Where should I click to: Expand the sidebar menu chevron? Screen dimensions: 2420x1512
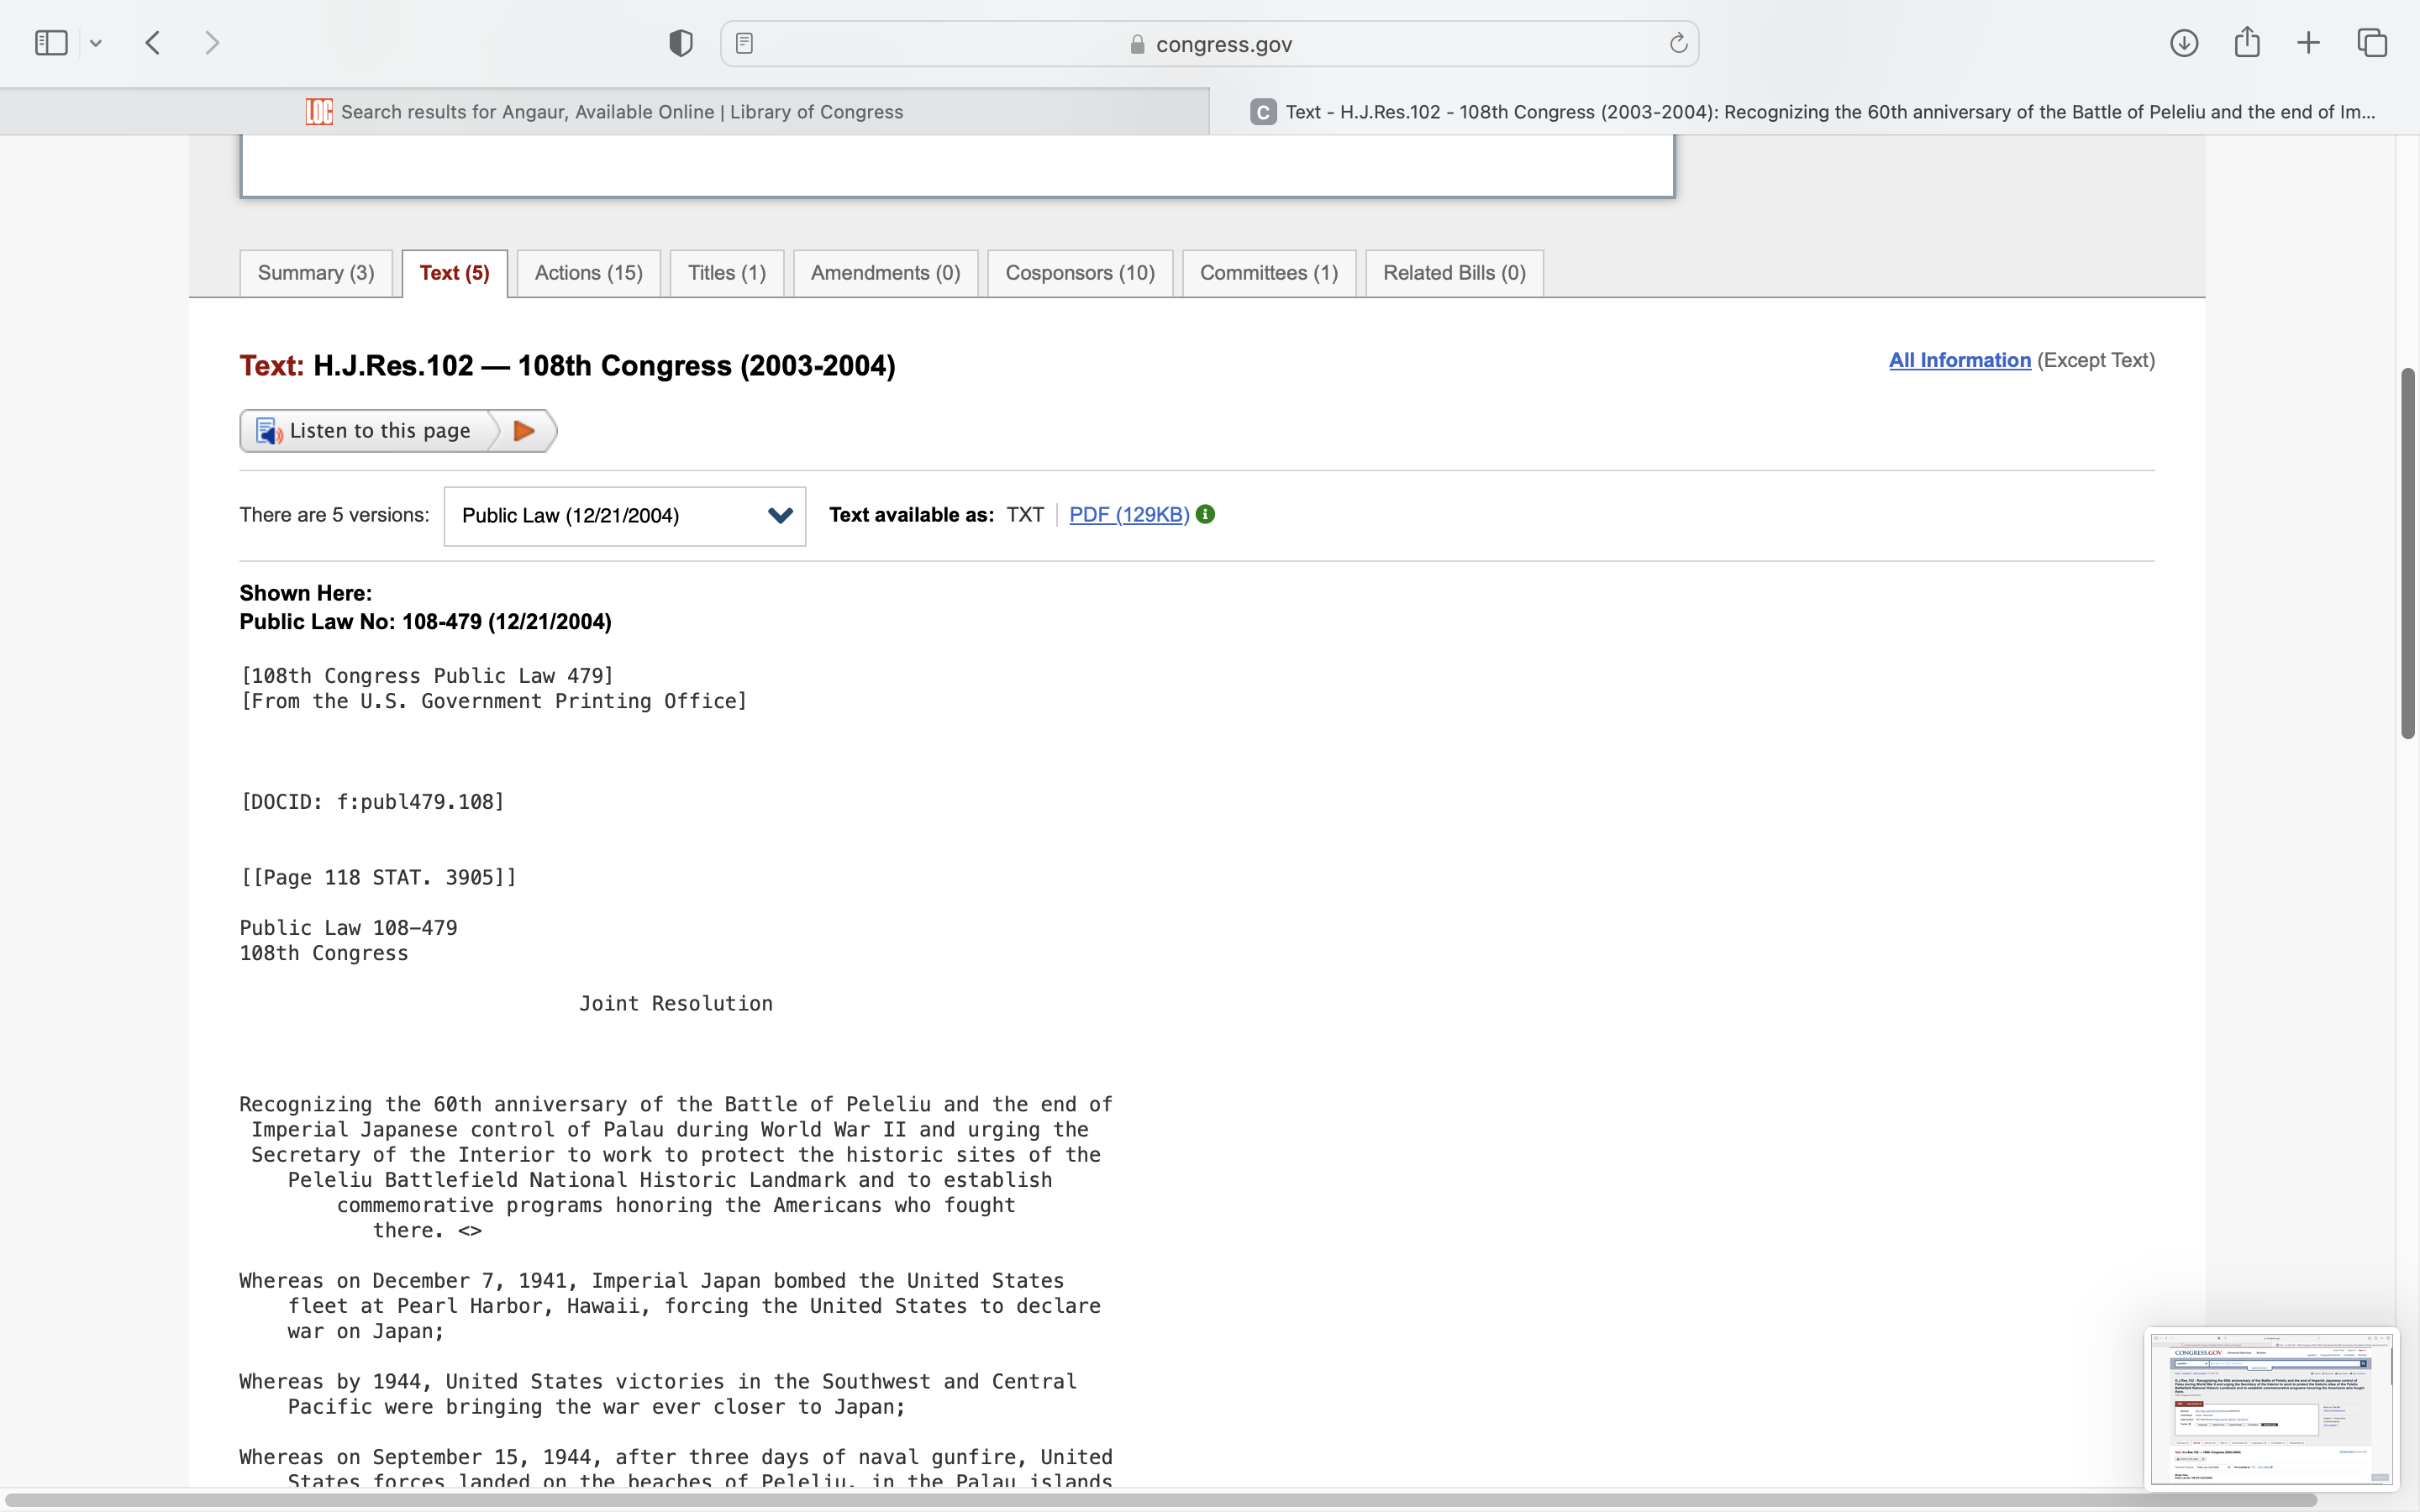pos(96,43)
